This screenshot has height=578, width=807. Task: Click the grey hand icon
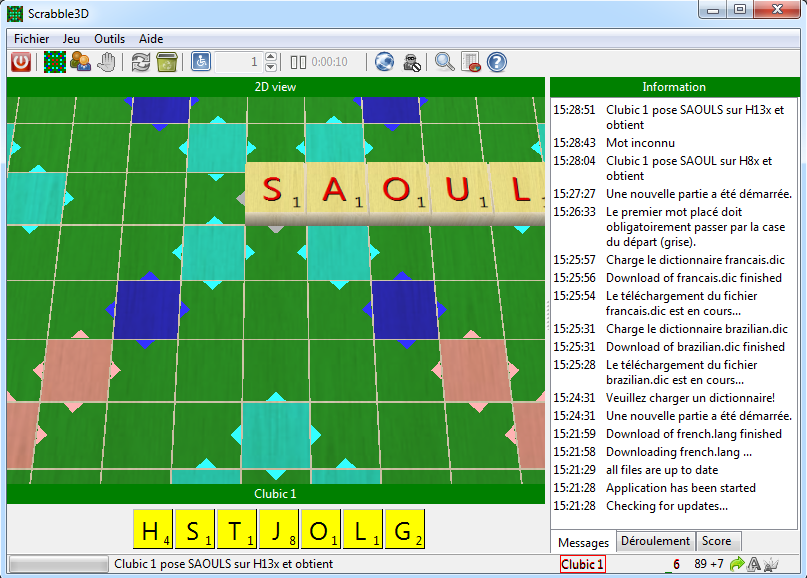pos(107,62)
